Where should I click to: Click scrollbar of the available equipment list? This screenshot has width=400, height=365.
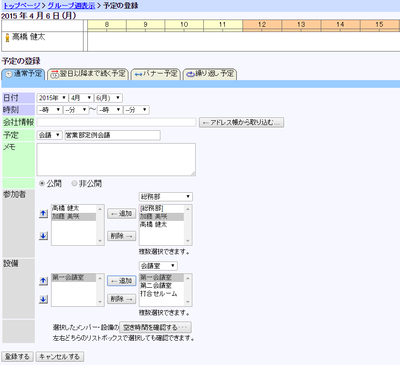point(188,290)
